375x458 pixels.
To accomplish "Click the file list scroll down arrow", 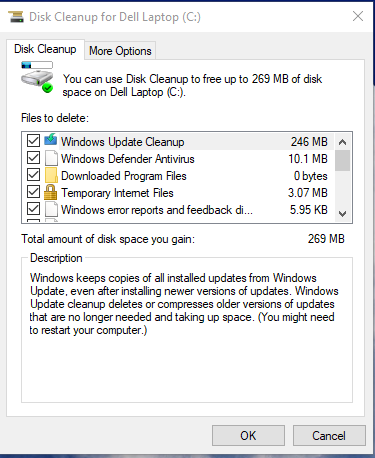I will click(342, 213).
